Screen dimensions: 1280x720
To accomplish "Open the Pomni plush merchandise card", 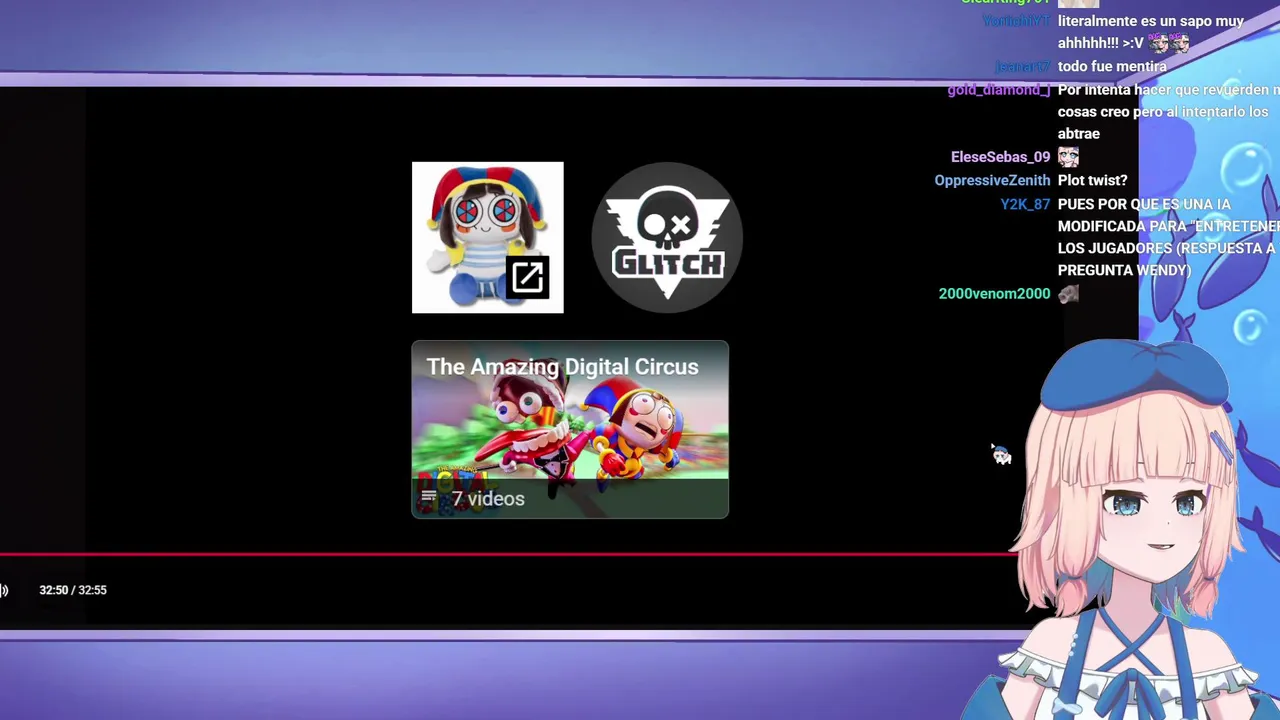I will point(487,237).
